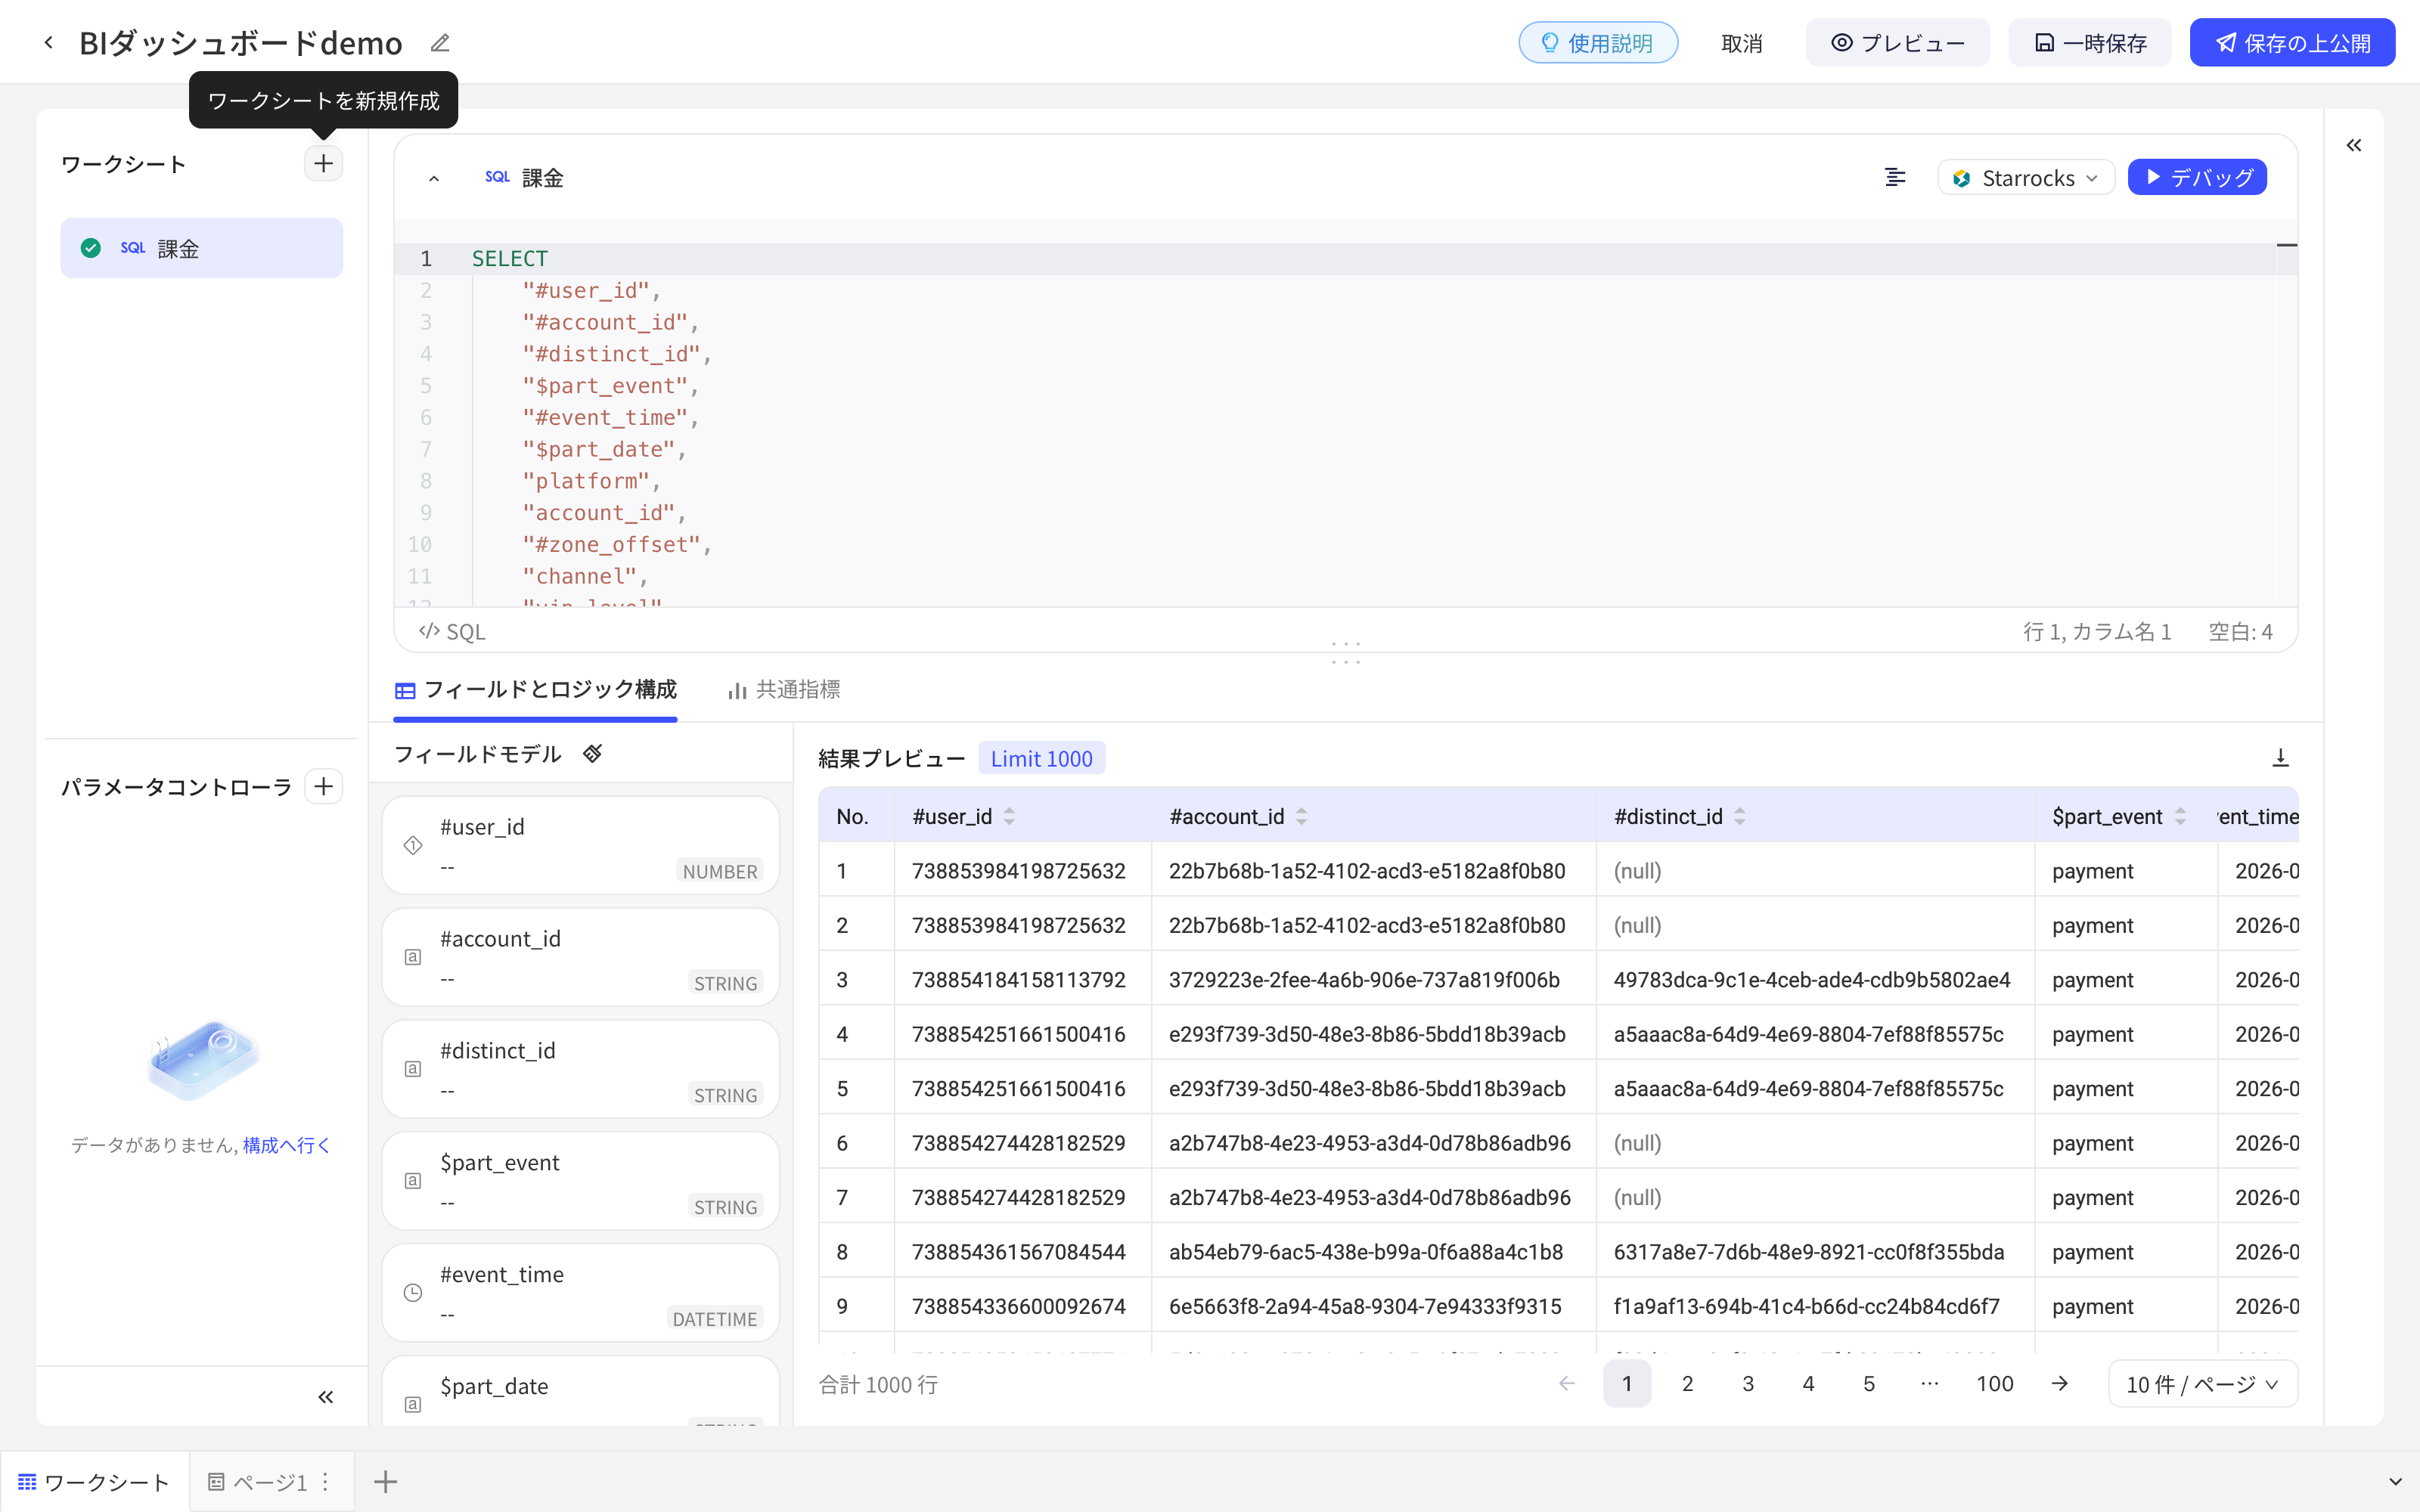Click 保存の上公開 publish button

pos(2292,43)
